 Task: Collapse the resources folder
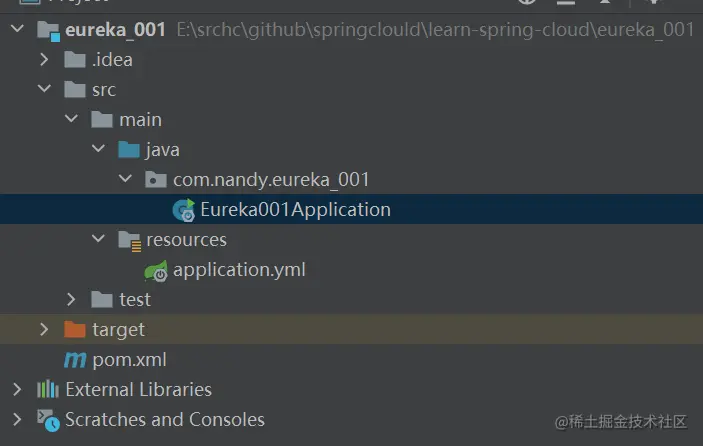[98, 239]
